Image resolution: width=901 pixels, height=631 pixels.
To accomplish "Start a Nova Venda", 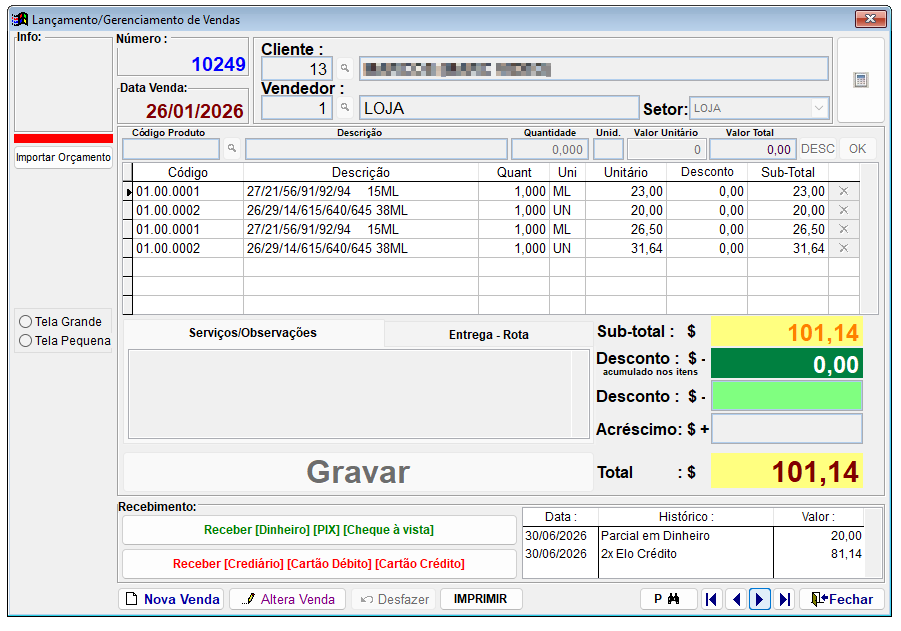I will click(x=171, y=599).
